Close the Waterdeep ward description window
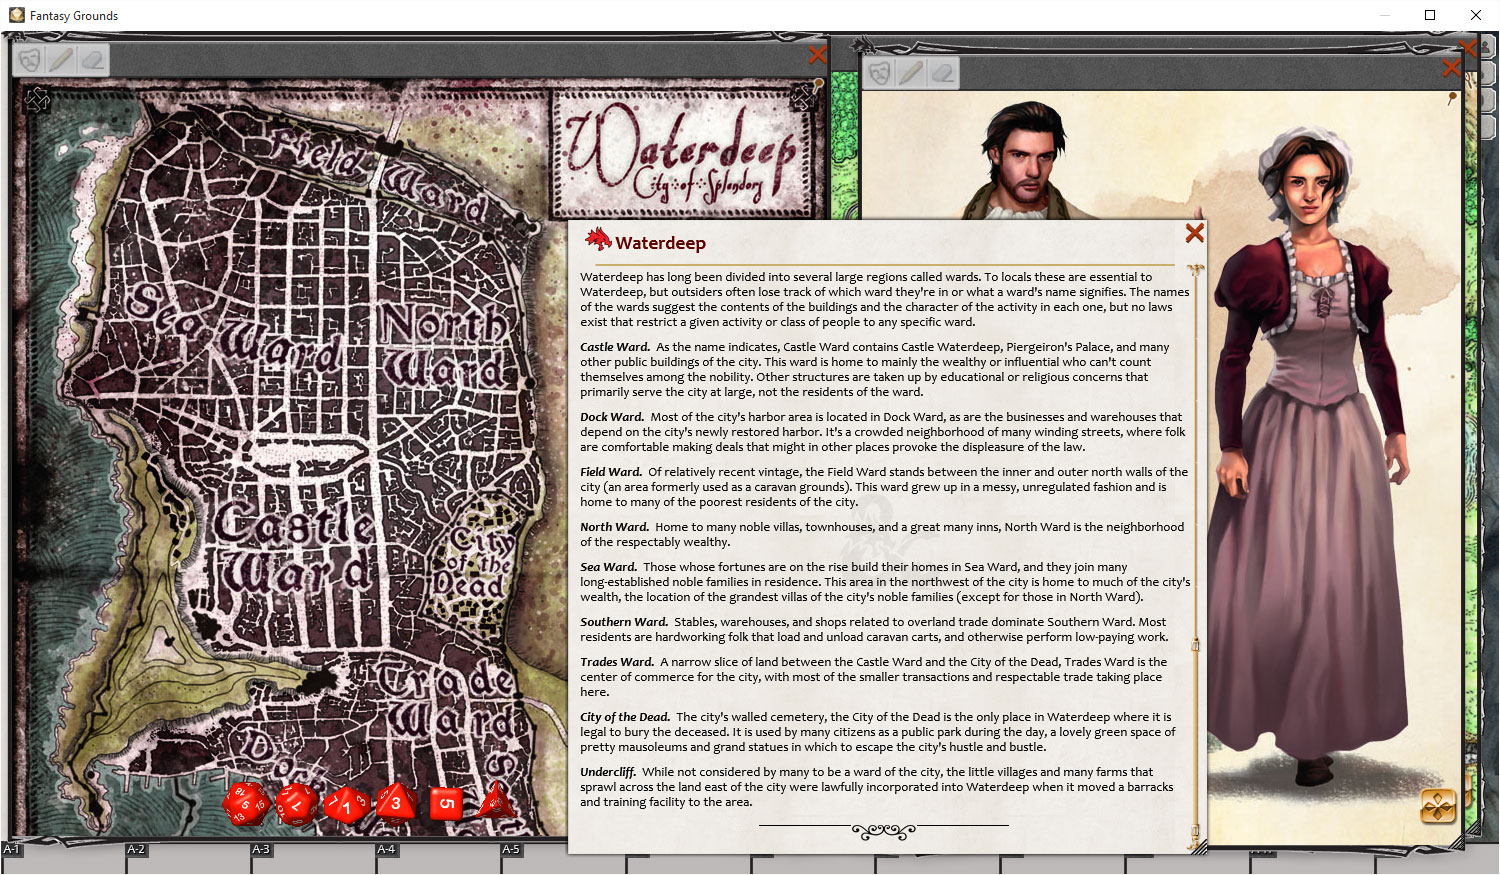 click(1194, 232)
